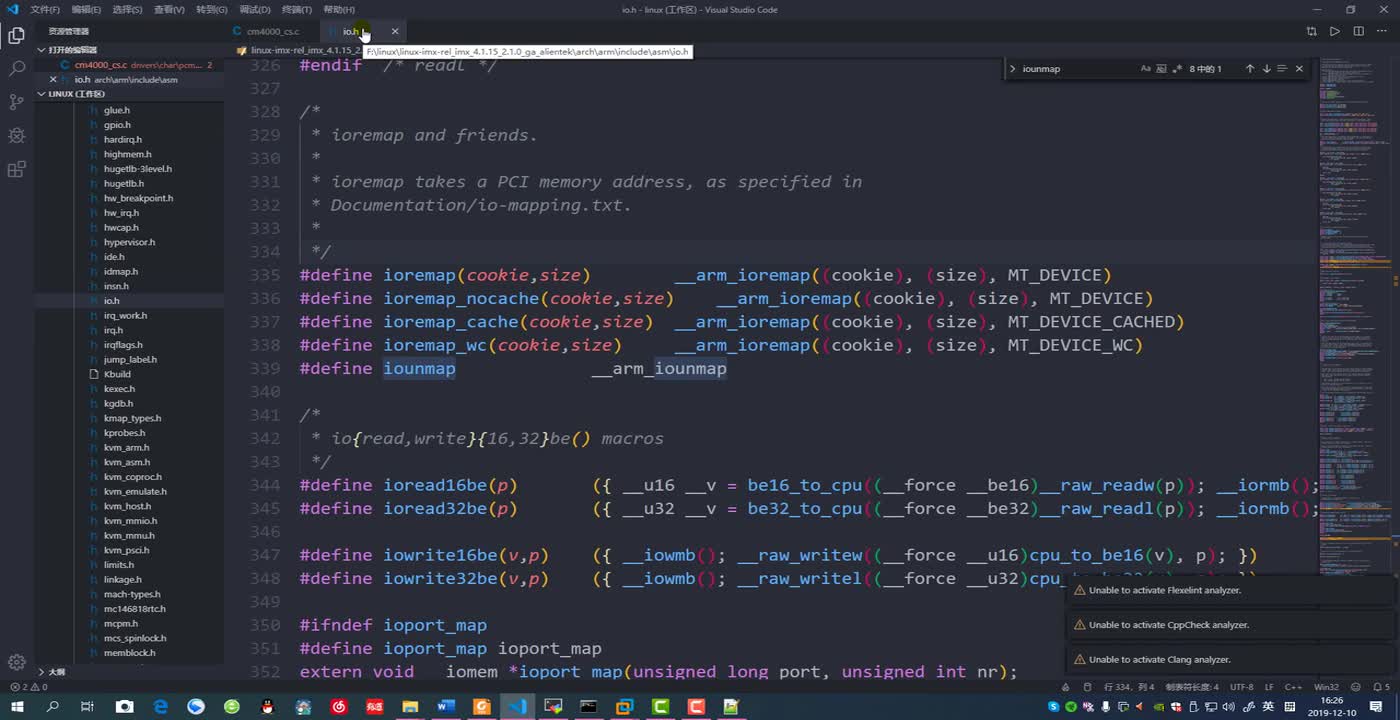Open the 帮助(H) menu
Screen dimensions: 1400x720
(339, 9)
